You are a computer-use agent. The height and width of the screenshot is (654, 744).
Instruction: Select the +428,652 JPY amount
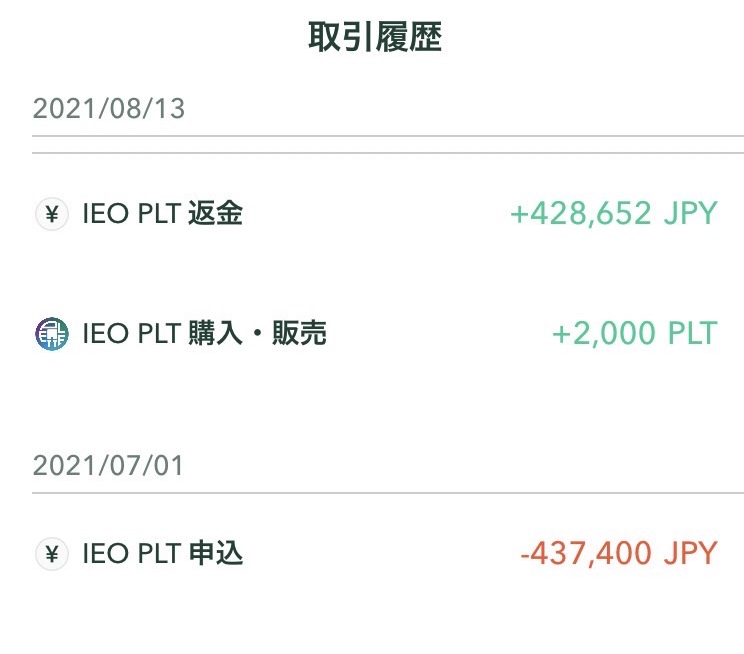pyautogui.click(x=614, y=213)
